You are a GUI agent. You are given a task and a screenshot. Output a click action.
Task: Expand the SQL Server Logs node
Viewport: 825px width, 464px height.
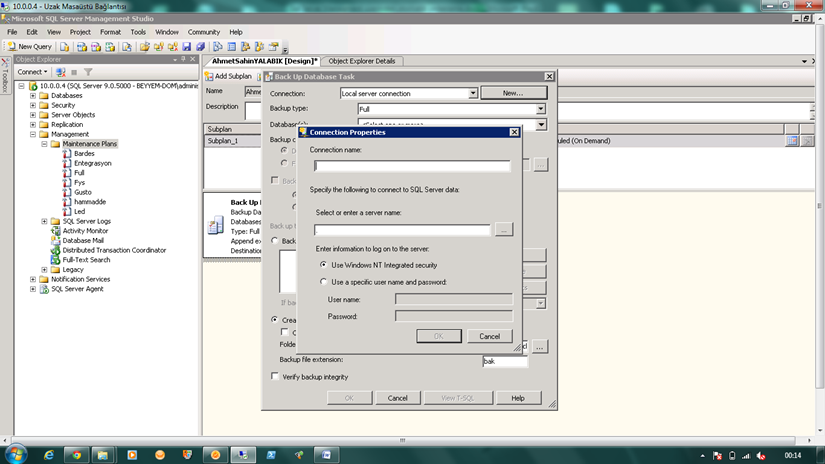[44, 221]
